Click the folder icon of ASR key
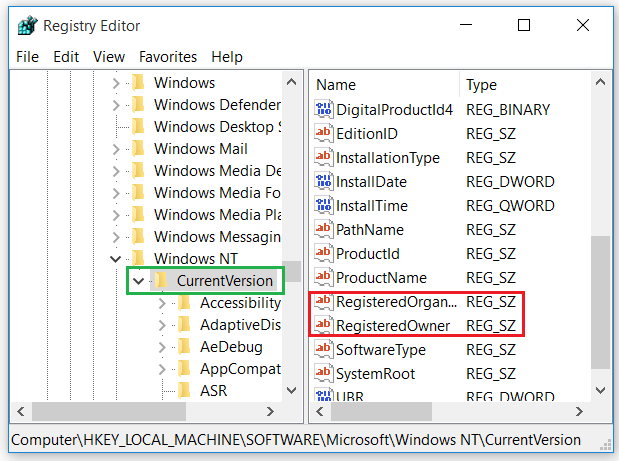 pos(184,391)
